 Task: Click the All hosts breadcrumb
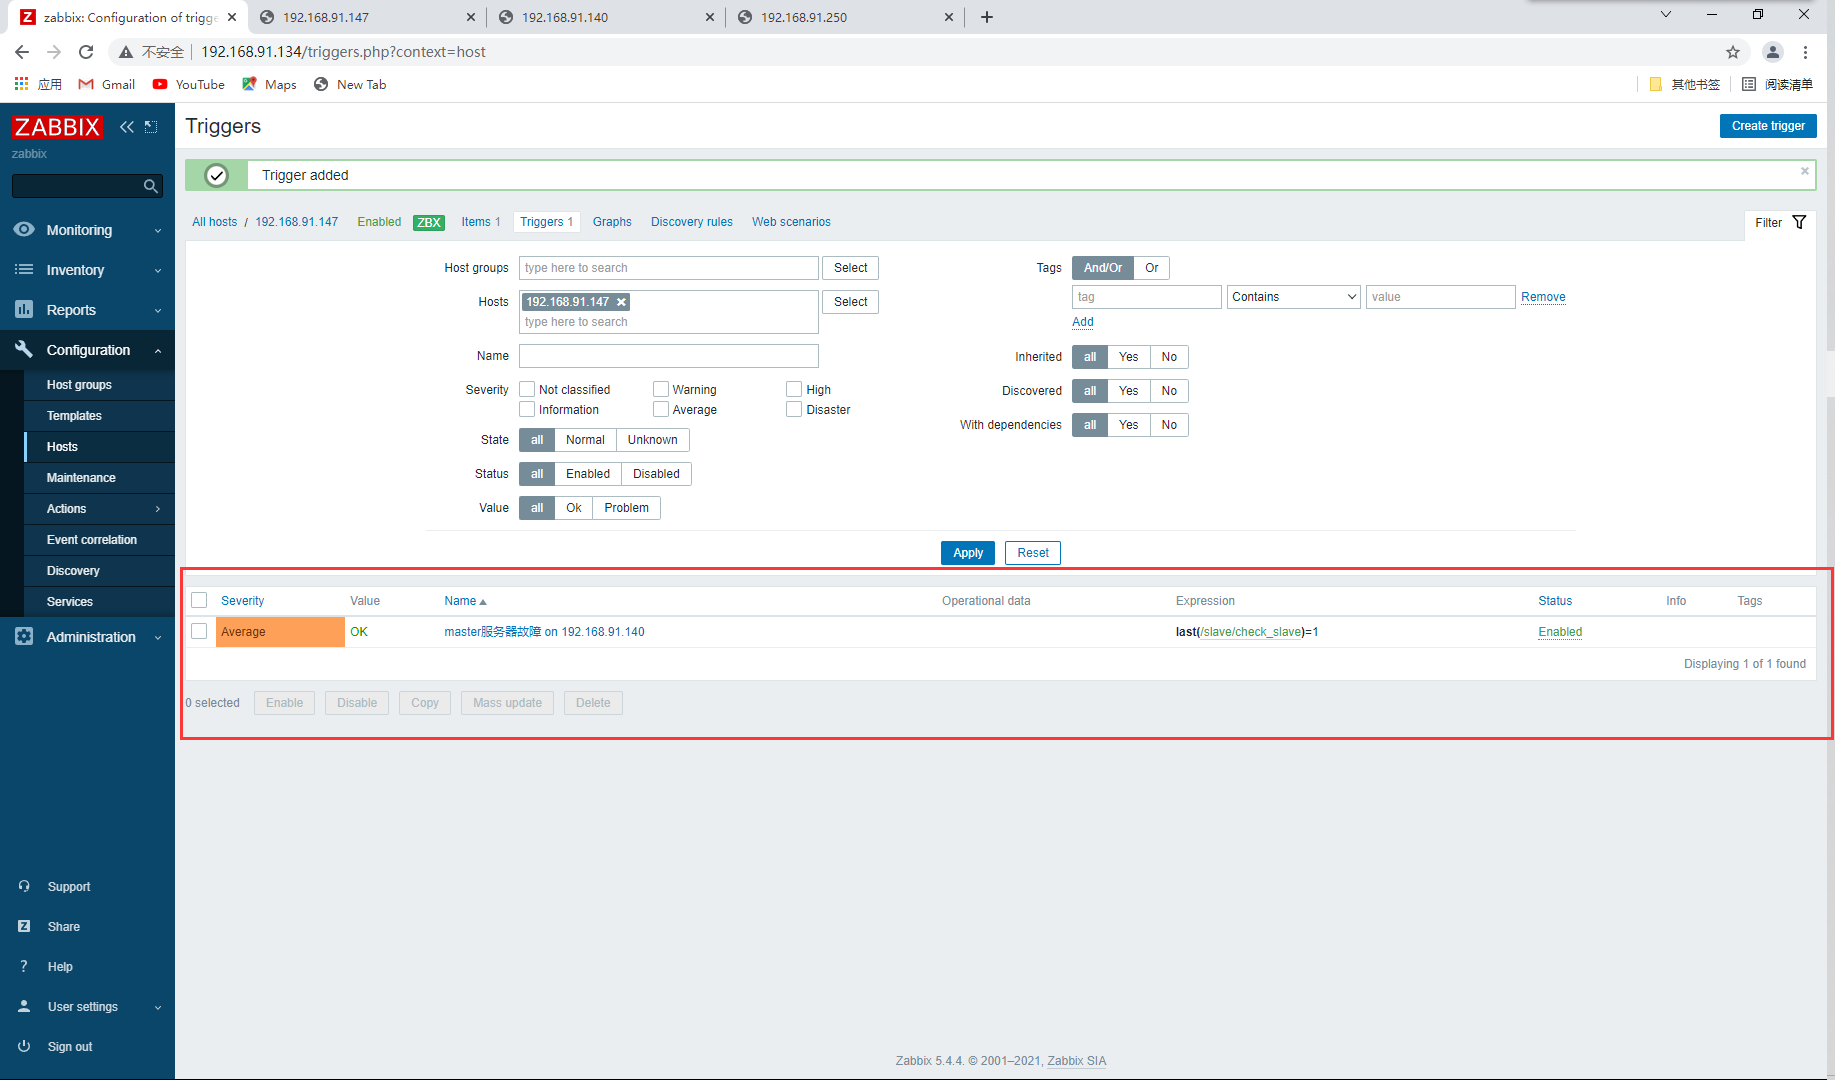(x=214, y=222)
